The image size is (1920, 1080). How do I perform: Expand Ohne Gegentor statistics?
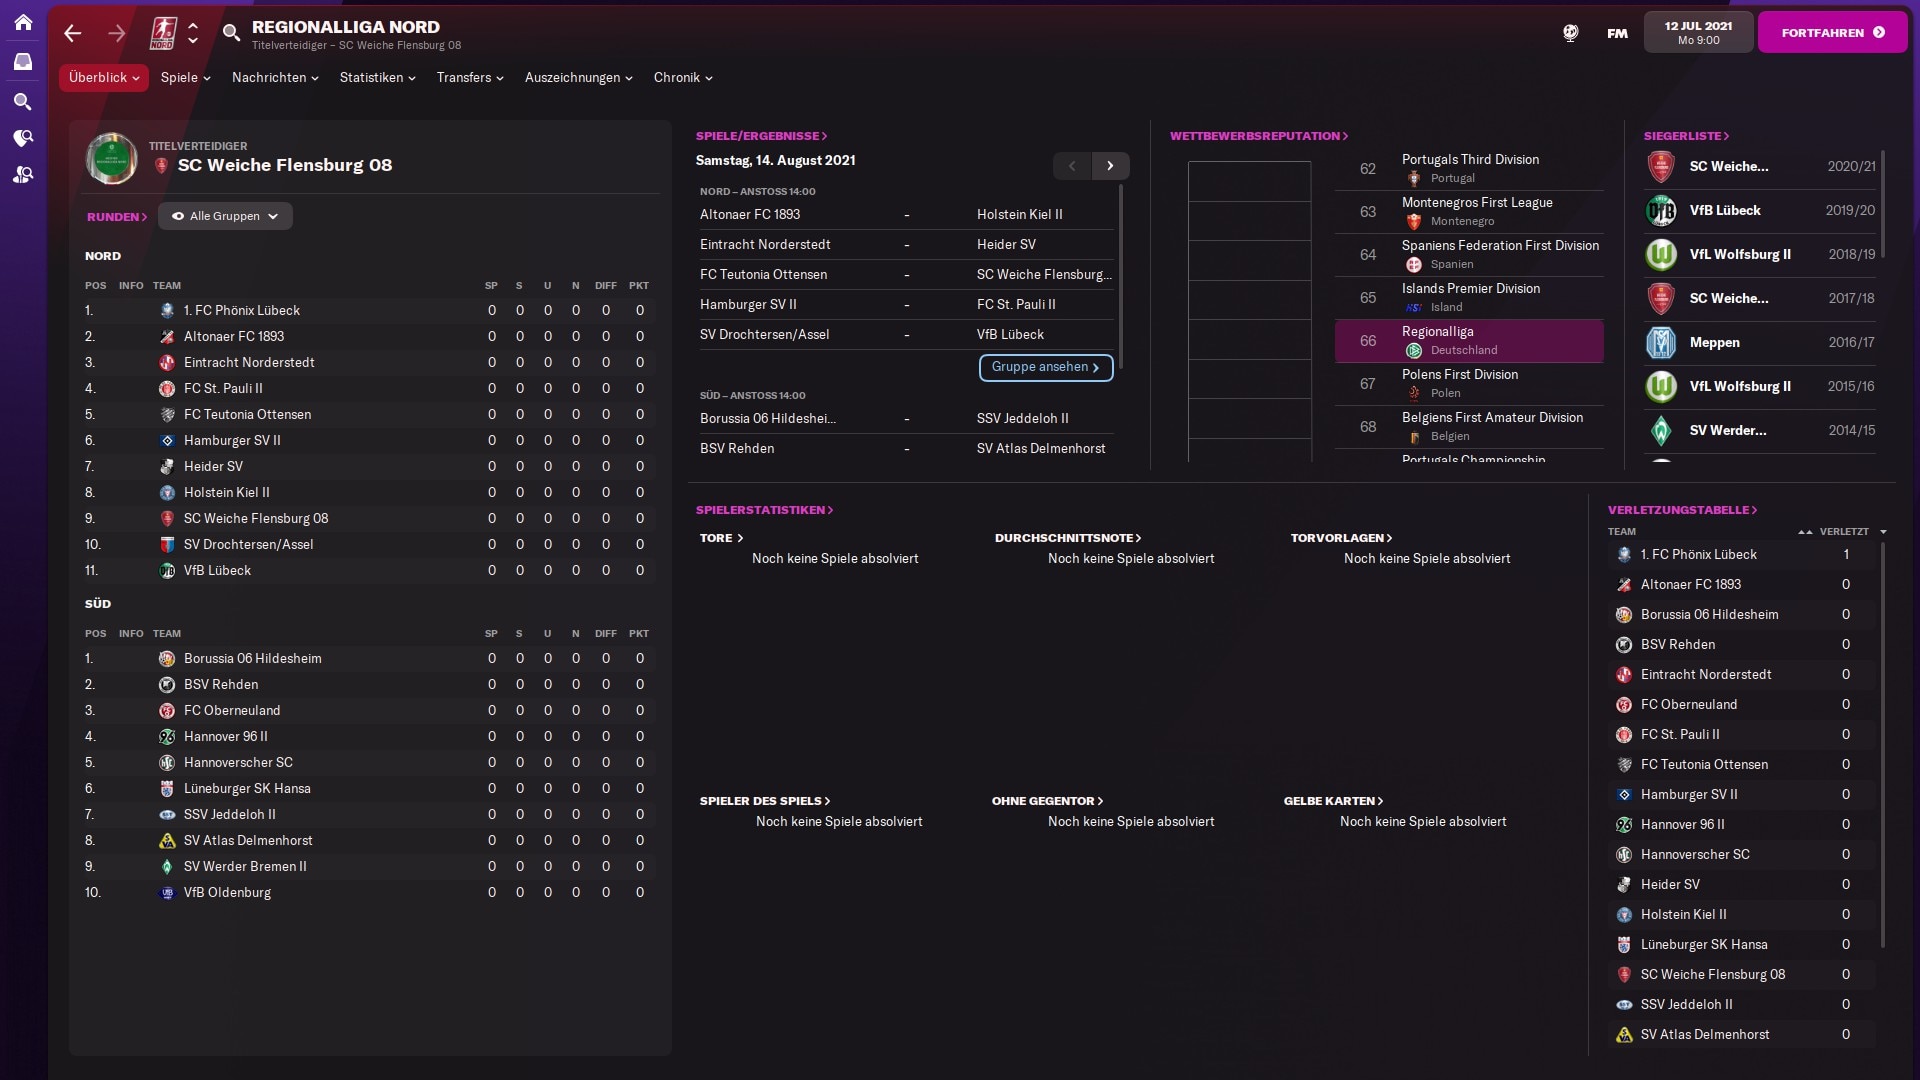pyautogui.click(x=1047, y=801)
